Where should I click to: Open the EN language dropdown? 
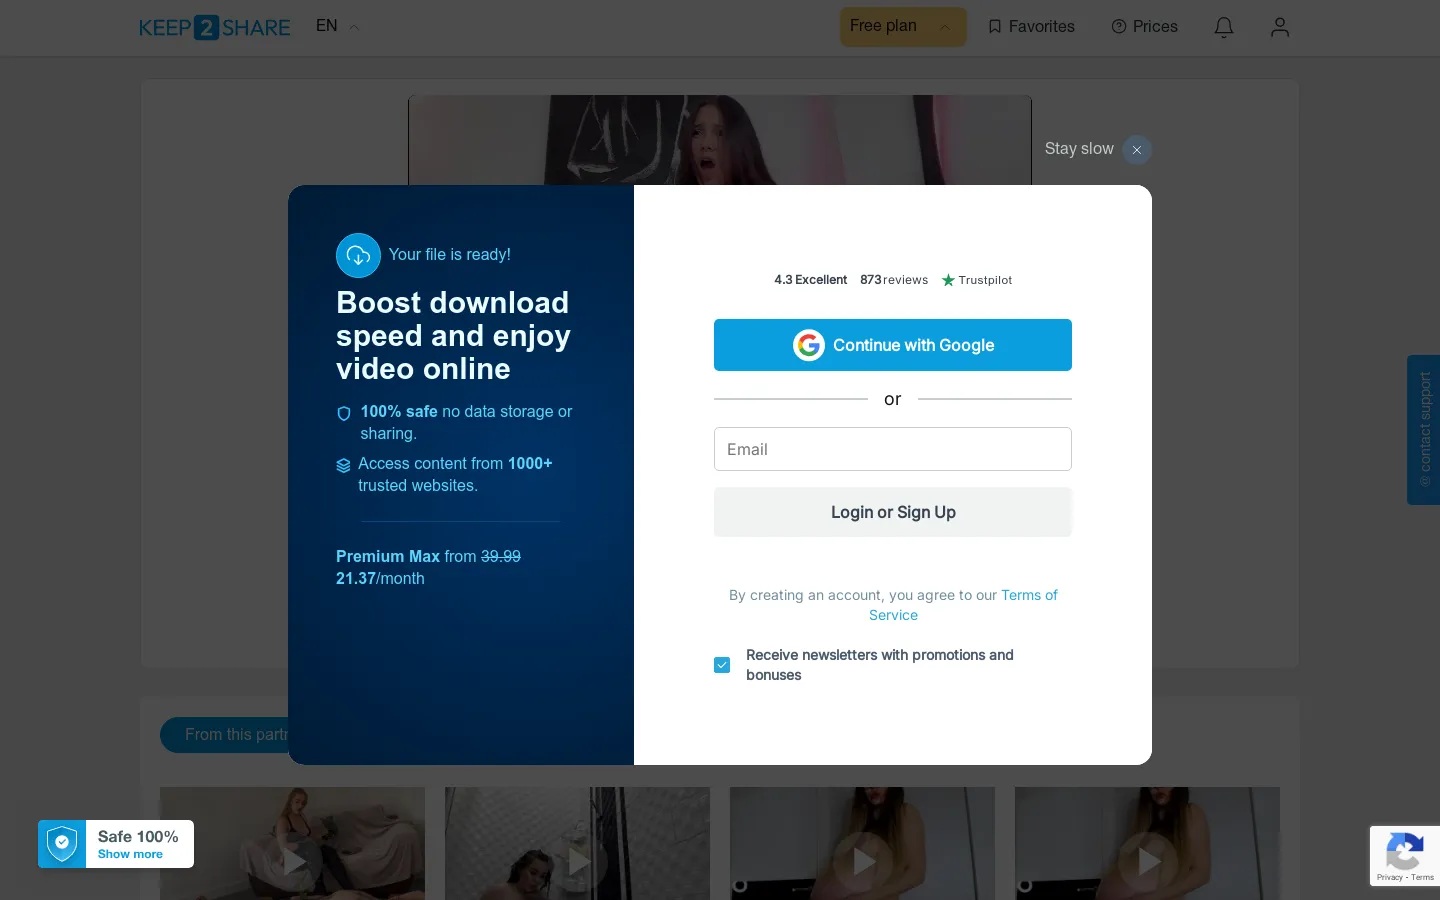point(338,26)
